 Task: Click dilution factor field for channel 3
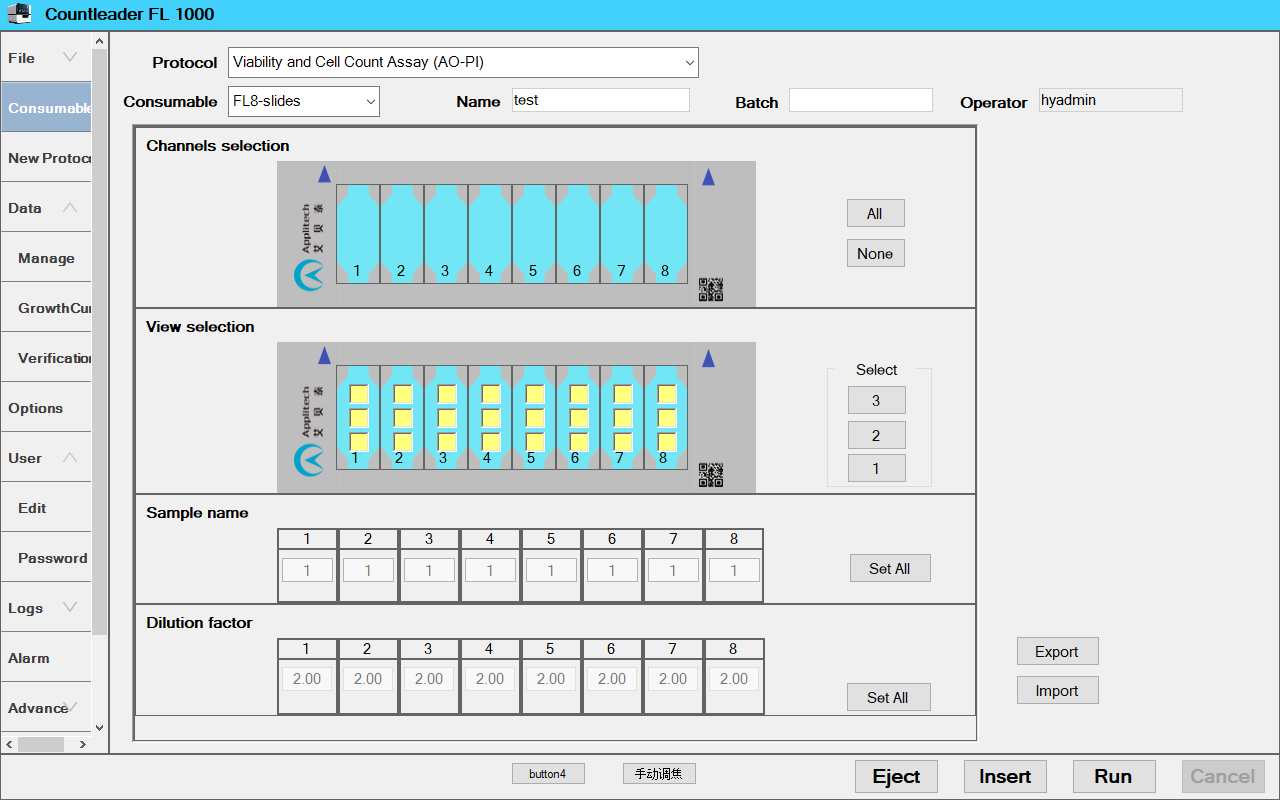tap(429, 679)
